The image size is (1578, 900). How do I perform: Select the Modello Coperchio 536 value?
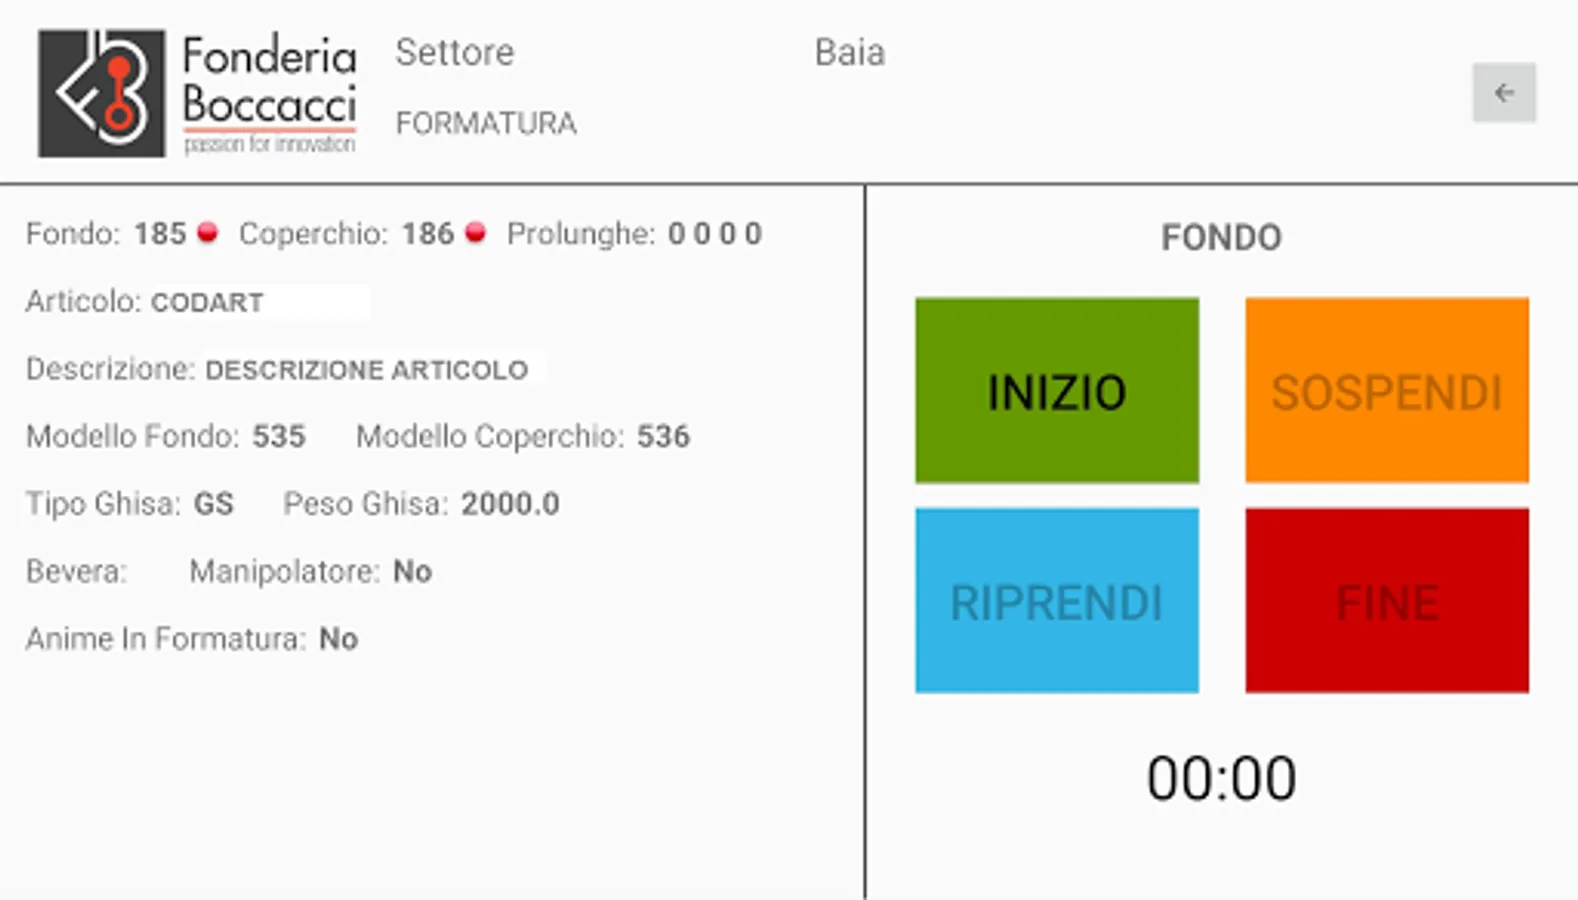tap(663, 437)
